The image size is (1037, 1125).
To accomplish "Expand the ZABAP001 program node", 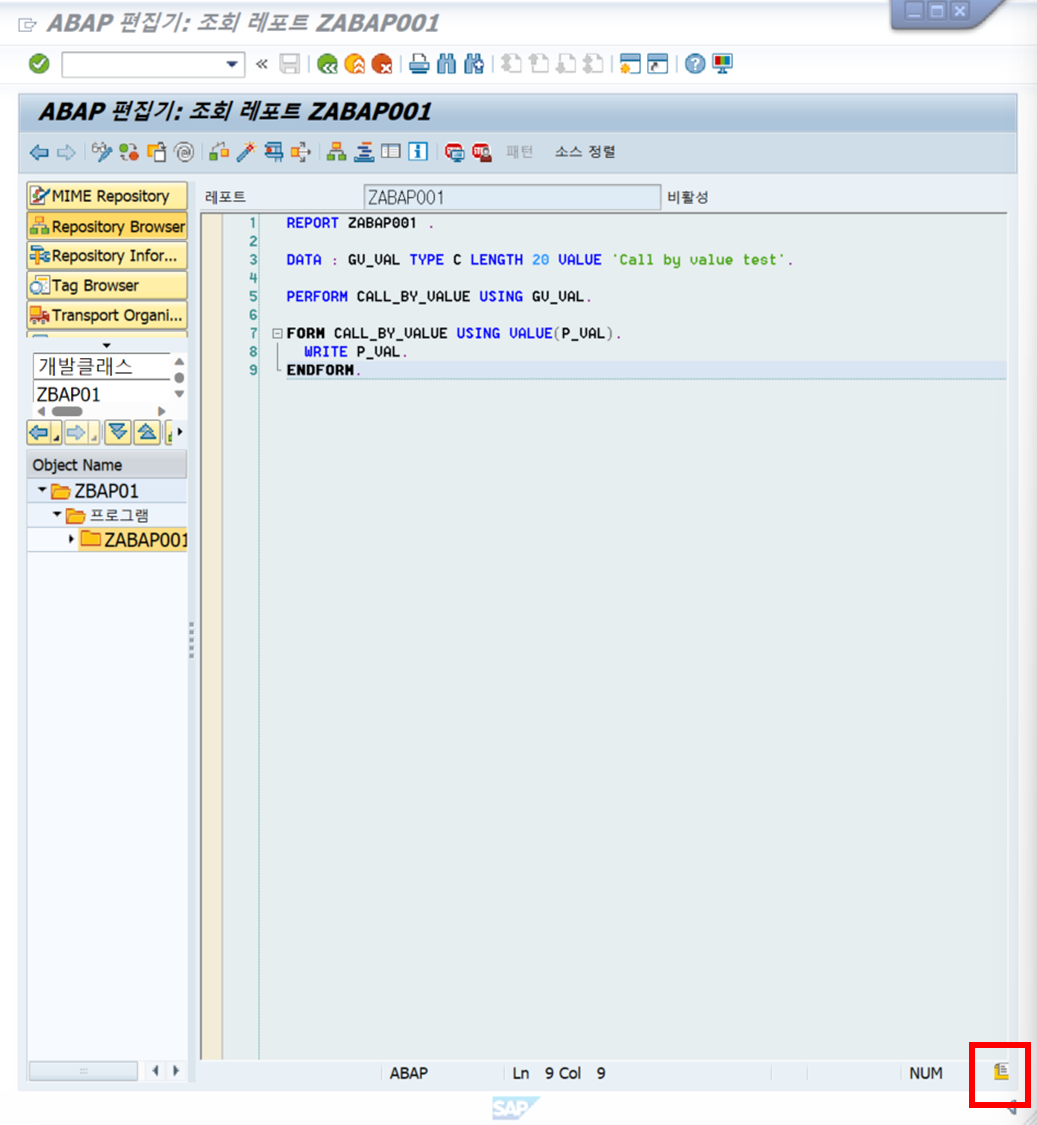I will click(x=70, y=539).
